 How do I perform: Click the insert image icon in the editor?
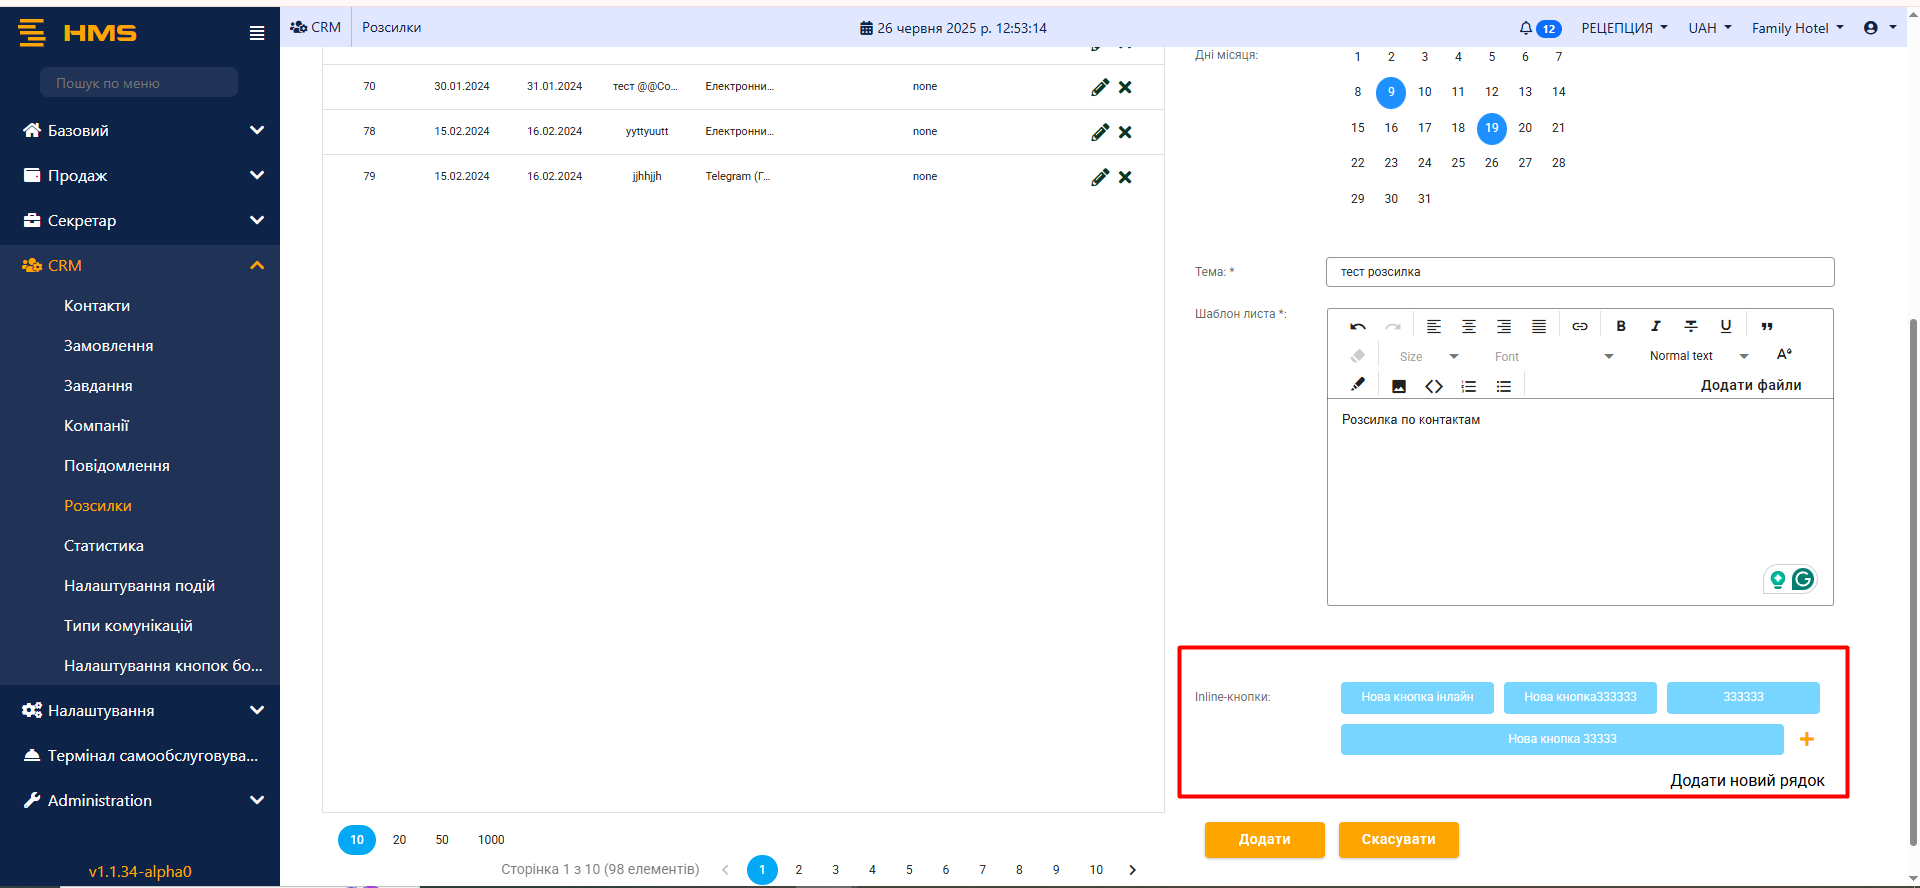pos(1398,386)
